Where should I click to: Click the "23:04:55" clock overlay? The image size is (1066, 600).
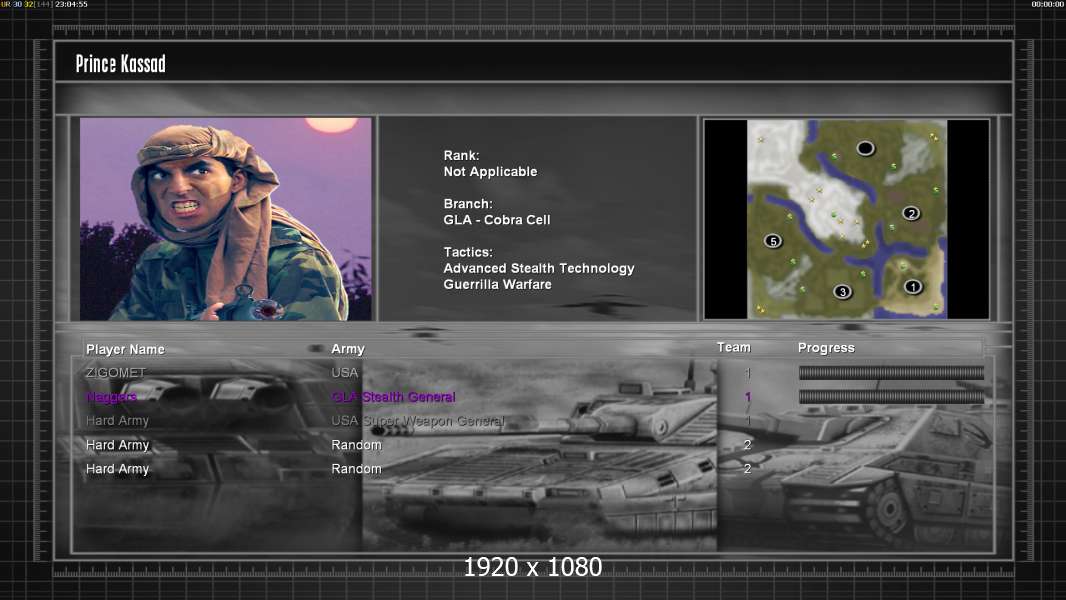click(71, 4)
